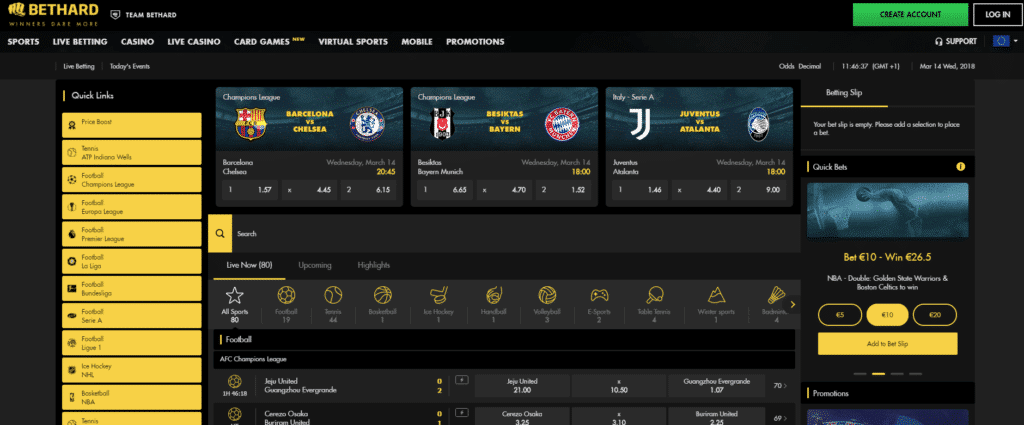Open the Quick Bets info icon
The width and height of the screenshot is (1024, 425).
(960, 167)
